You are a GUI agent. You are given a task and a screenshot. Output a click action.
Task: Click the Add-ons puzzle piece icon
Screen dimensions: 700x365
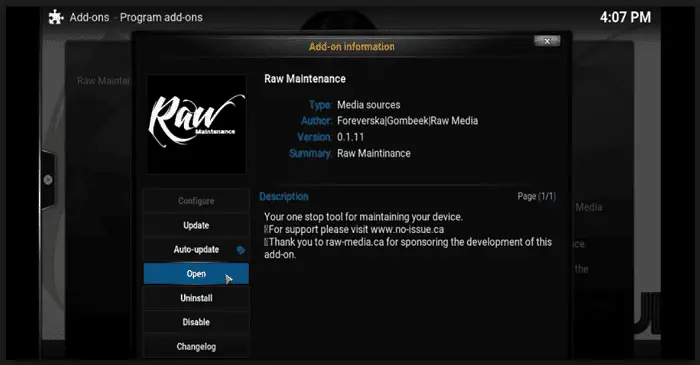pyautogui.click(x=56, y=17)
